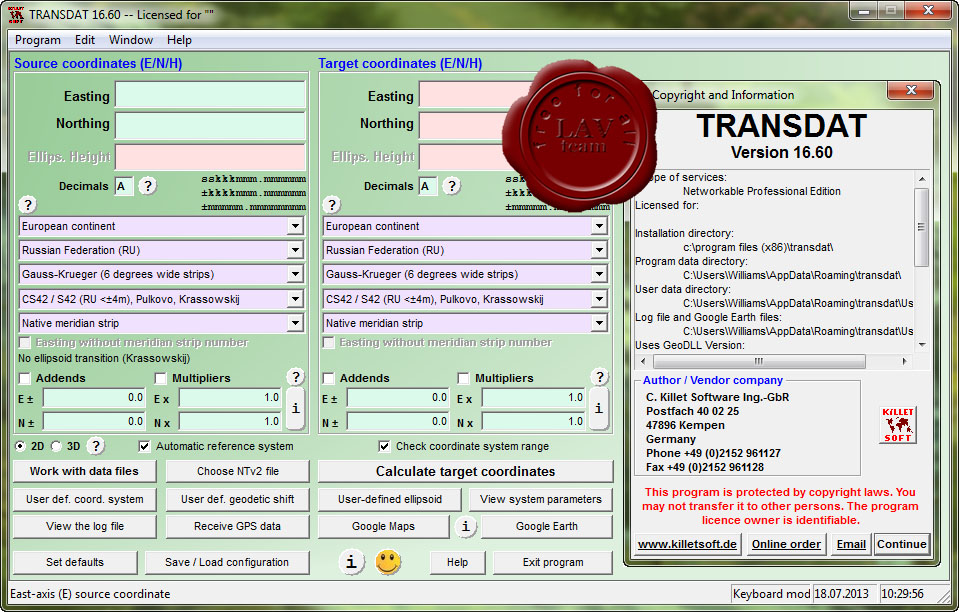Open the Help menu

[179, 40]
